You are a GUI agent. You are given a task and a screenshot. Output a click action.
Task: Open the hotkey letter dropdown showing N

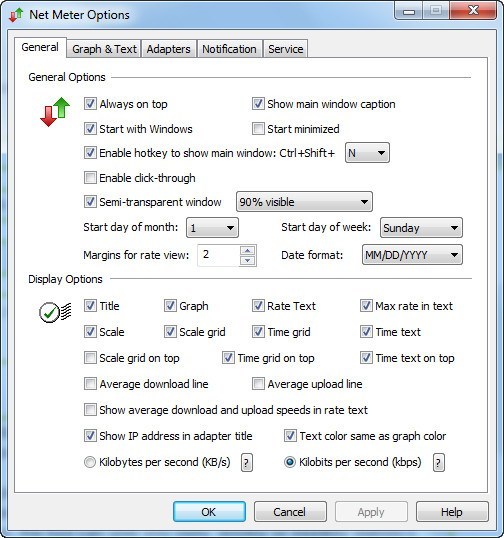pos(367,153)
